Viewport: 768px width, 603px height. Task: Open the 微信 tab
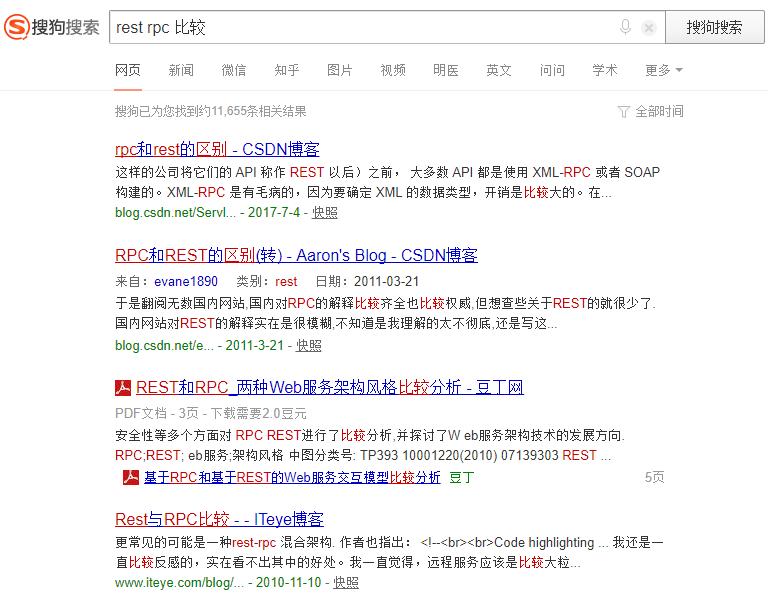pyautogui.click(x=234, y=71)
